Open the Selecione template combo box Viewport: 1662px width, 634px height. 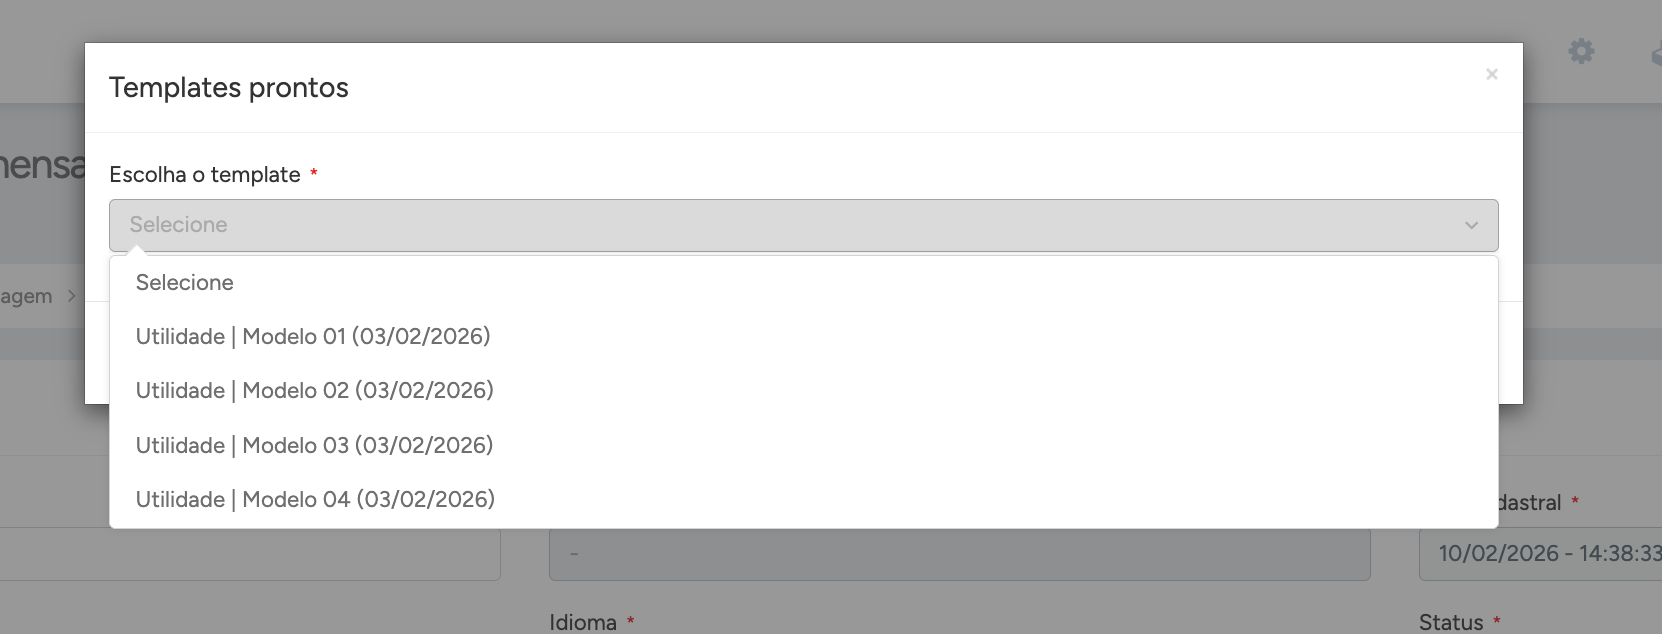(x=803, y=225)
